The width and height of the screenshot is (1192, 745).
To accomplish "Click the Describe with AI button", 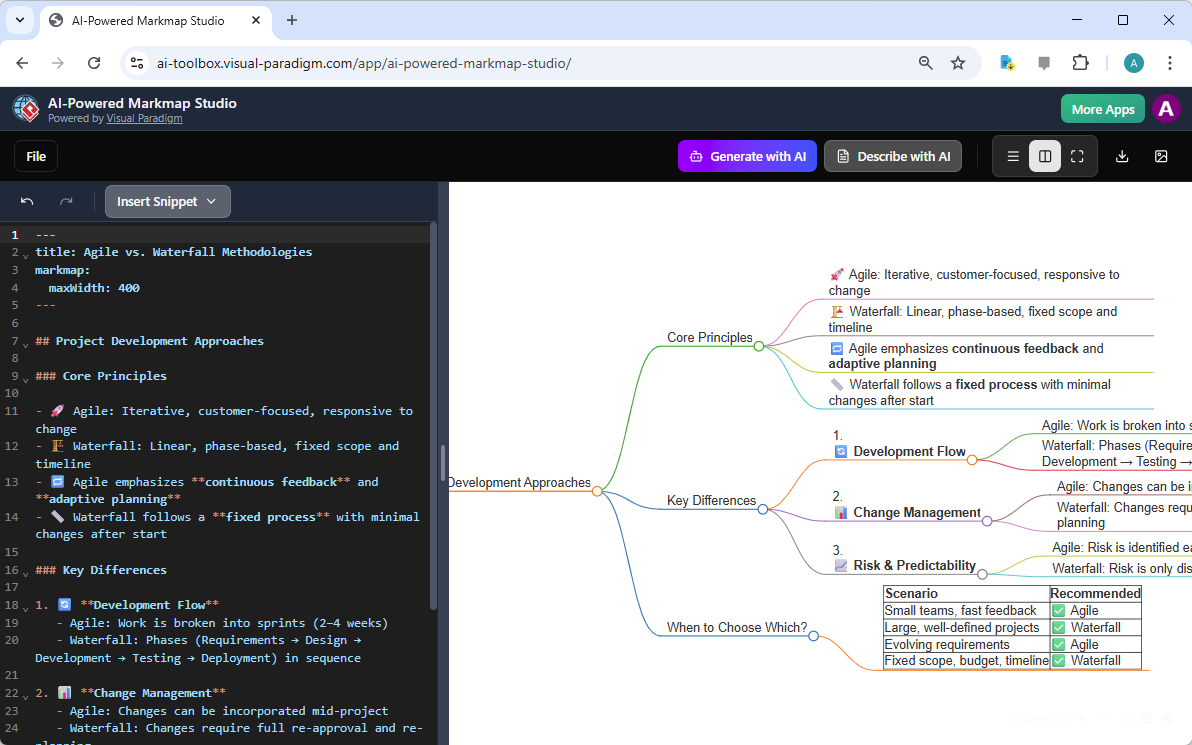I will [893, 156].
